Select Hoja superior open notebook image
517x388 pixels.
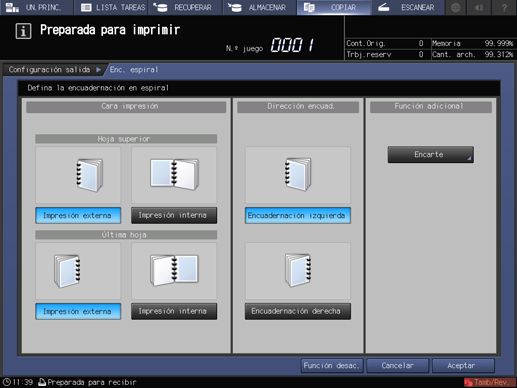point(174,175)
